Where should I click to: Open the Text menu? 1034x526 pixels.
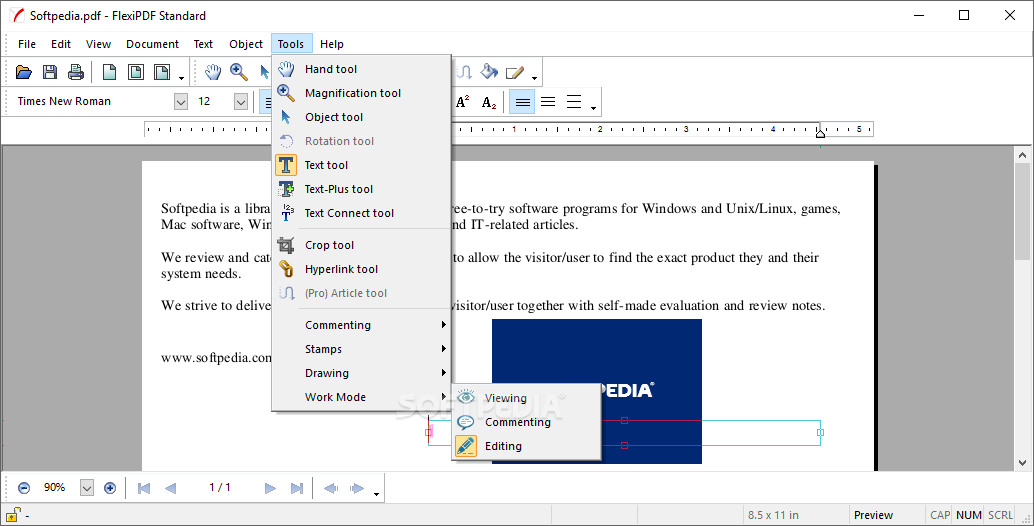[x=203, y=44]
